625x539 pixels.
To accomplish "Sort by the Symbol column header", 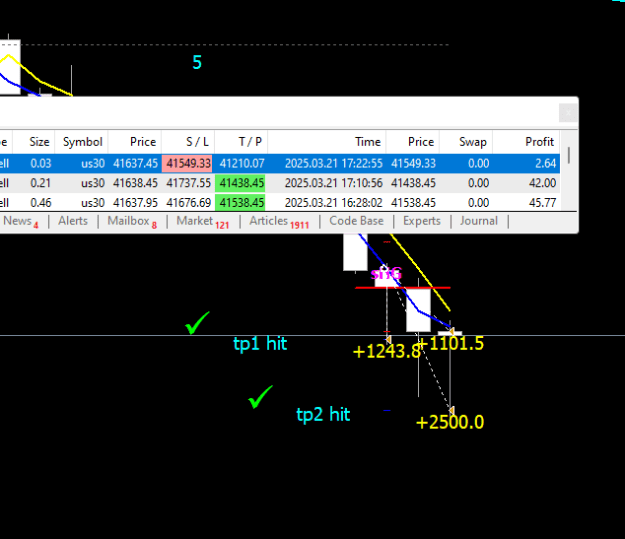I will (83, 142).
